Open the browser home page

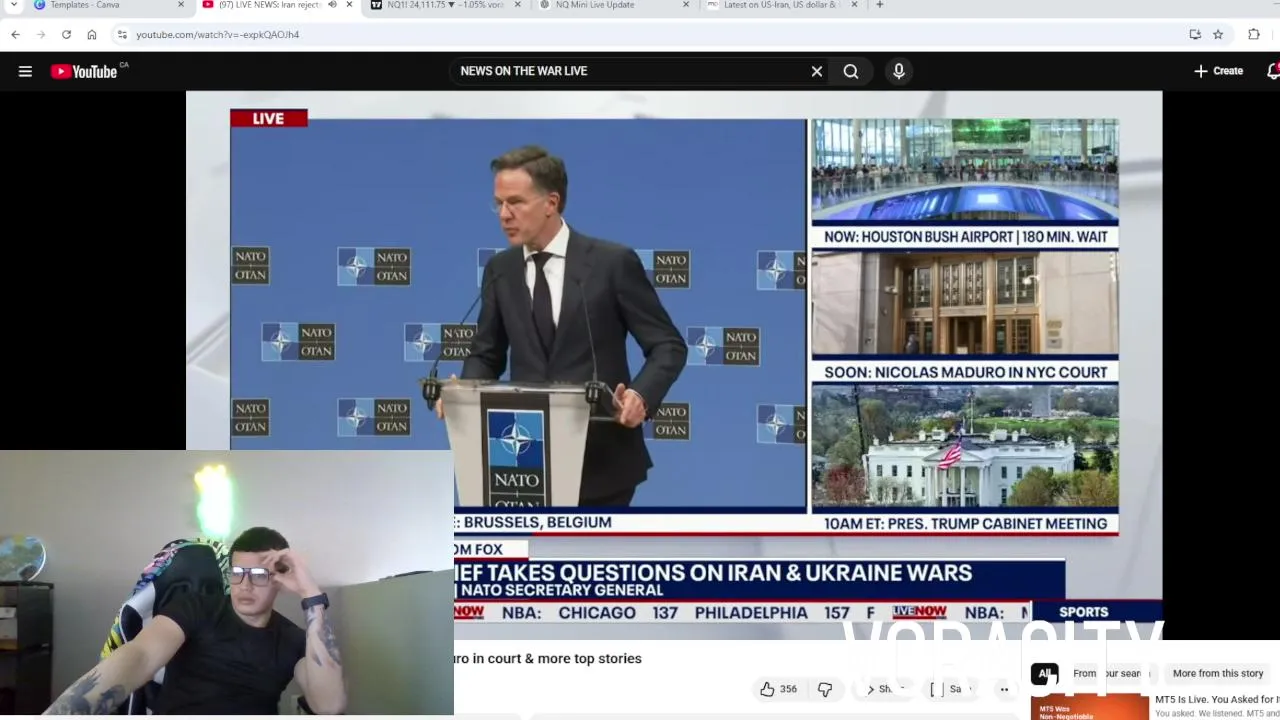point(92,34)
